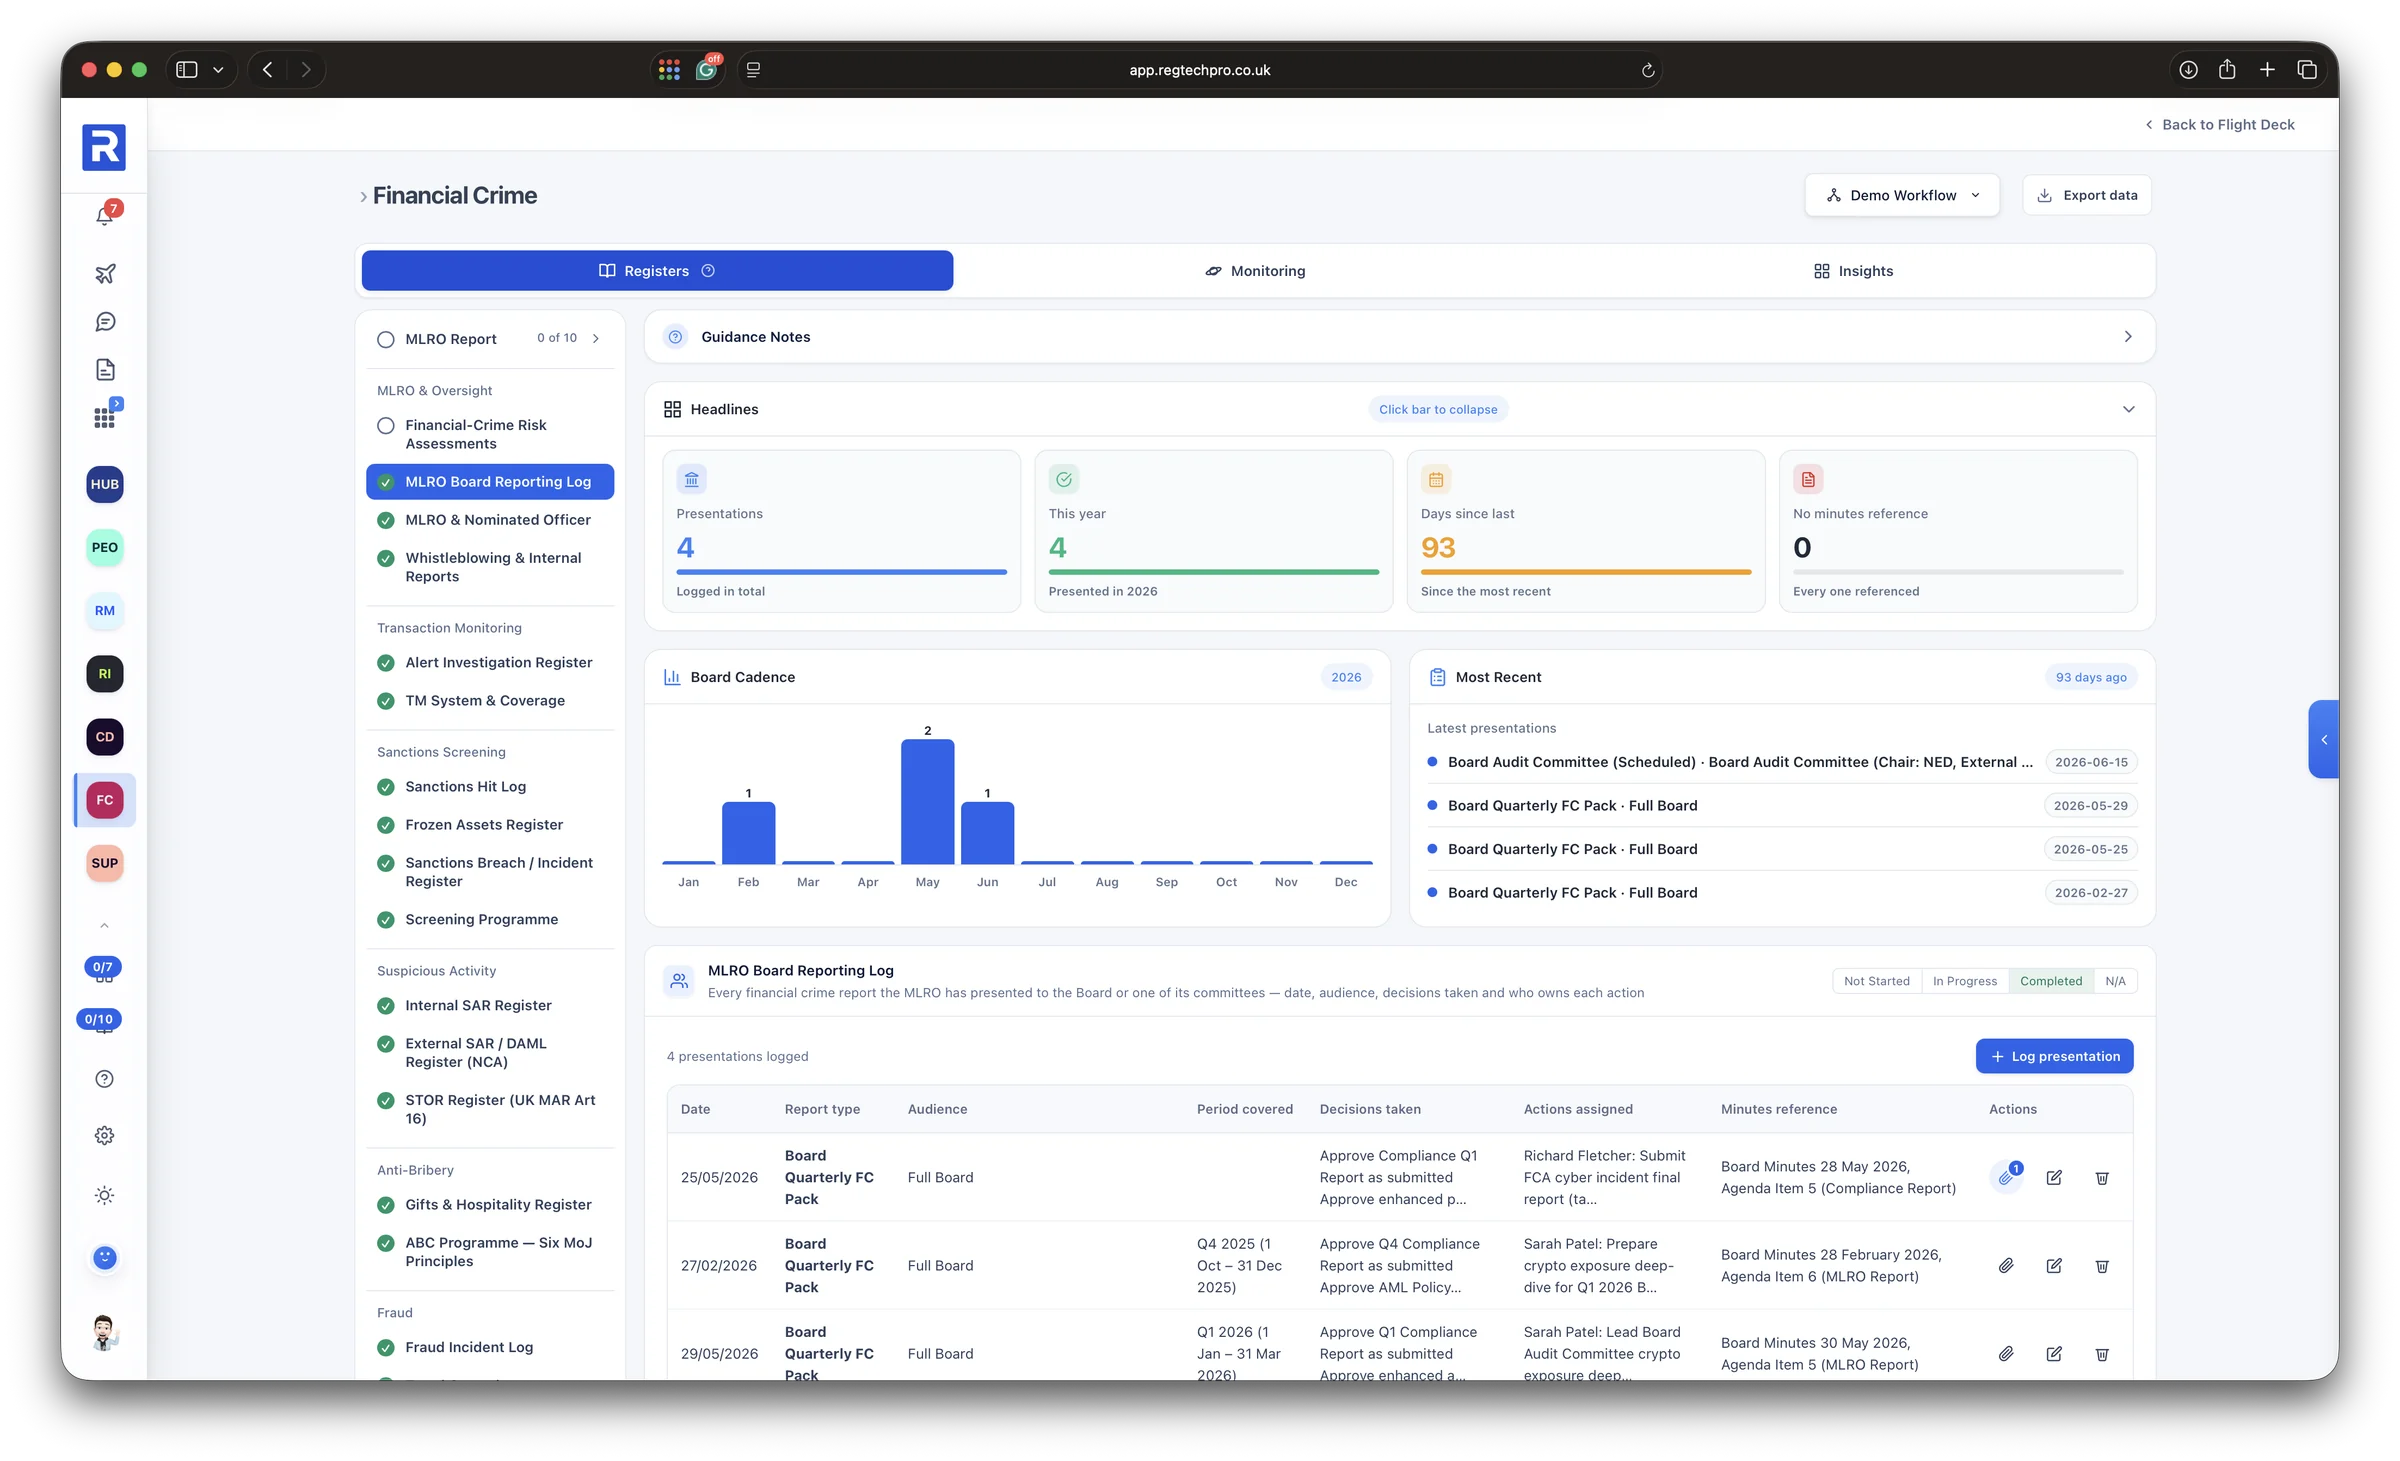Click Export data button

(2087, 195)
